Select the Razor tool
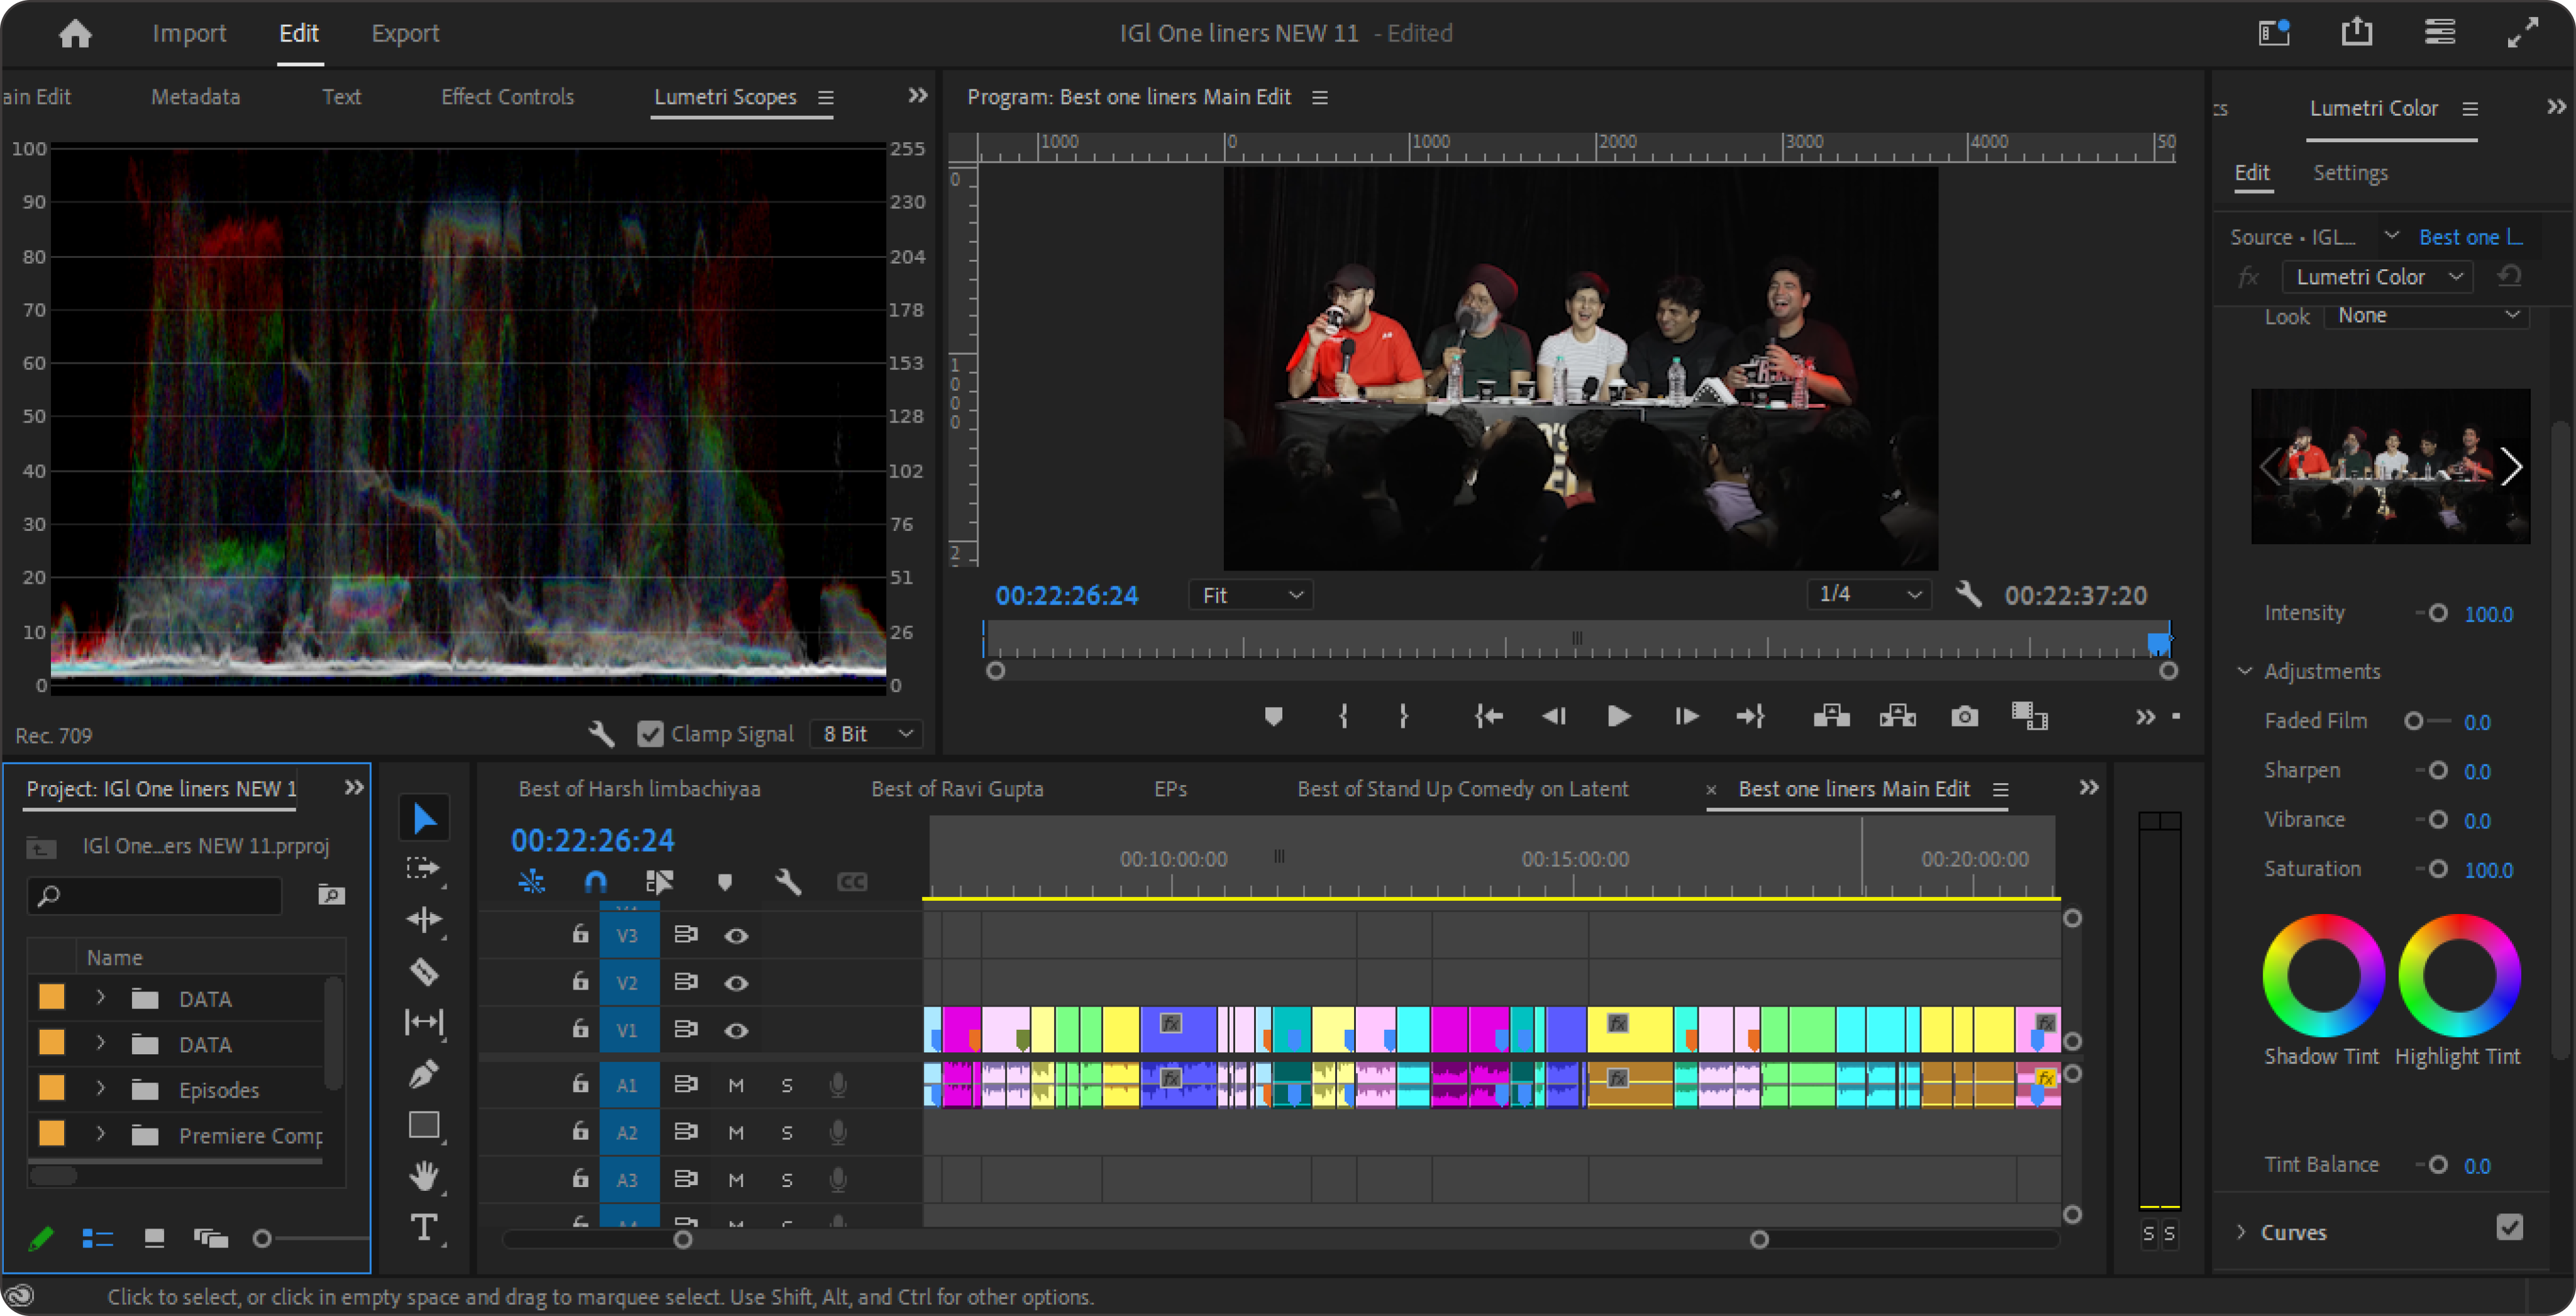Viewport: 2576px width, 1316px height. 424,971
